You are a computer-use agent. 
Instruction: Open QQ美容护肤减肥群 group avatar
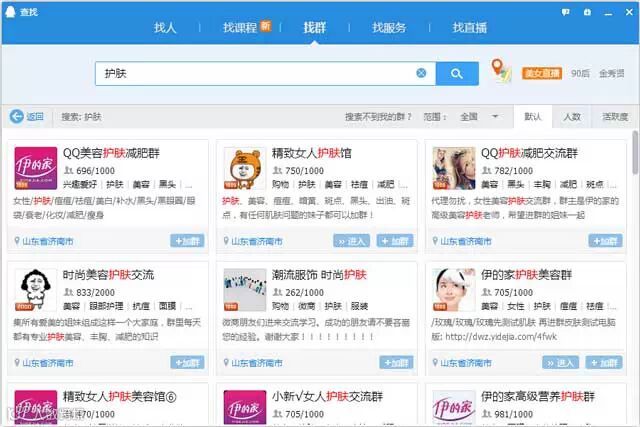36,168
